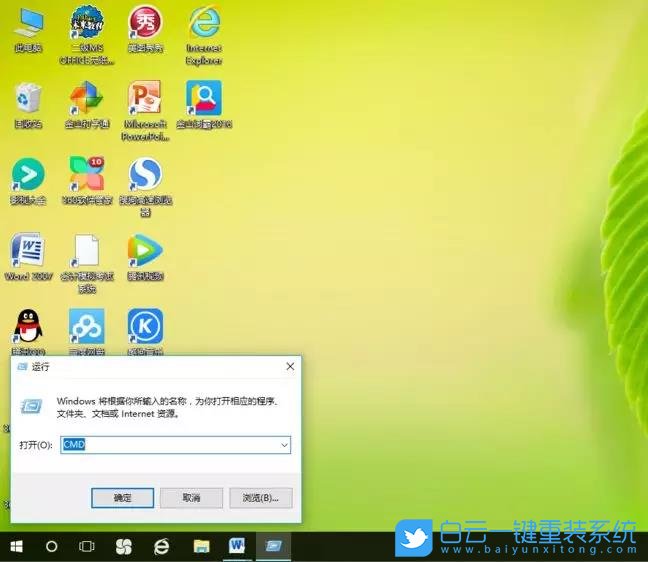Click the Run dialog Open input field
Screen dimensions: 648x562
(170, 444)
